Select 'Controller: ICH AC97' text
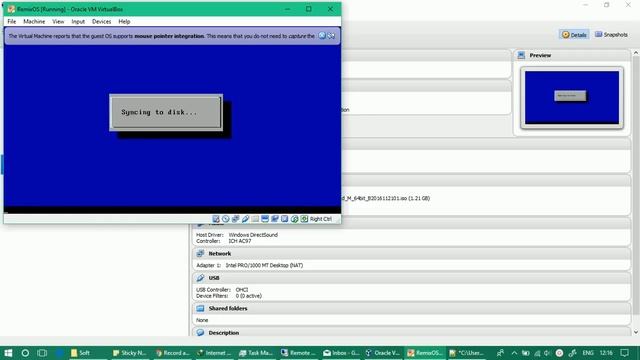Image resolution: width=640 pixels, height=360 pixels. [224, 241]
